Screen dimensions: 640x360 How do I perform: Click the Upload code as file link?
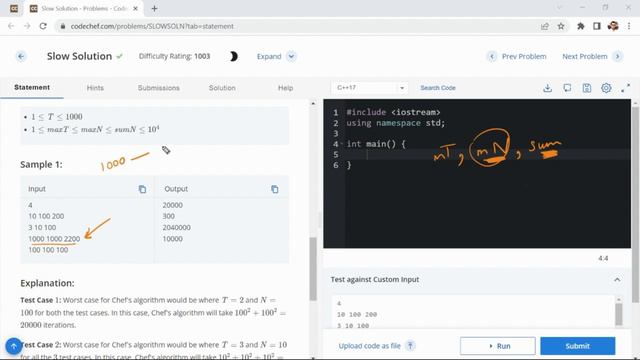369,346
